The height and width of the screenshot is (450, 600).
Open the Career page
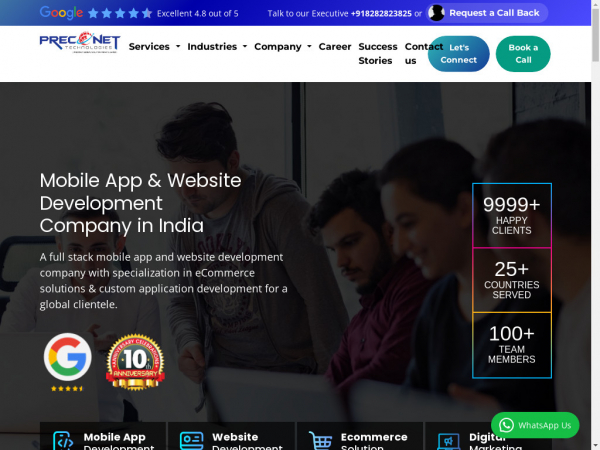coord(335,47)
